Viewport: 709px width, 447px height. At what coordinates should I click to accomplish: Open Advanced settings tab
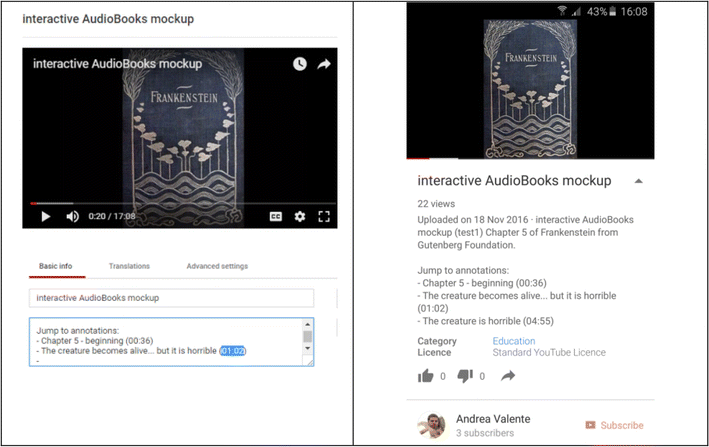217,266
